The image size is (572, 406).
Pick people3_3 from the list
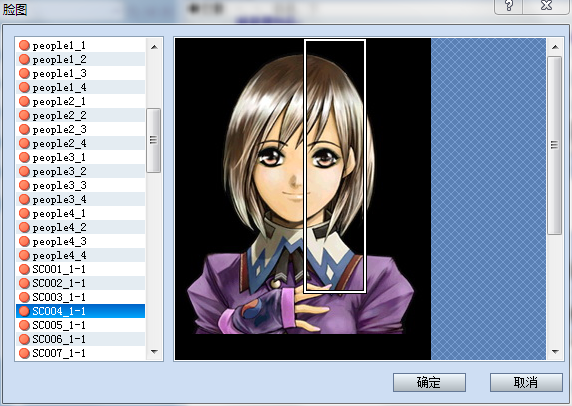pos(81,185)
